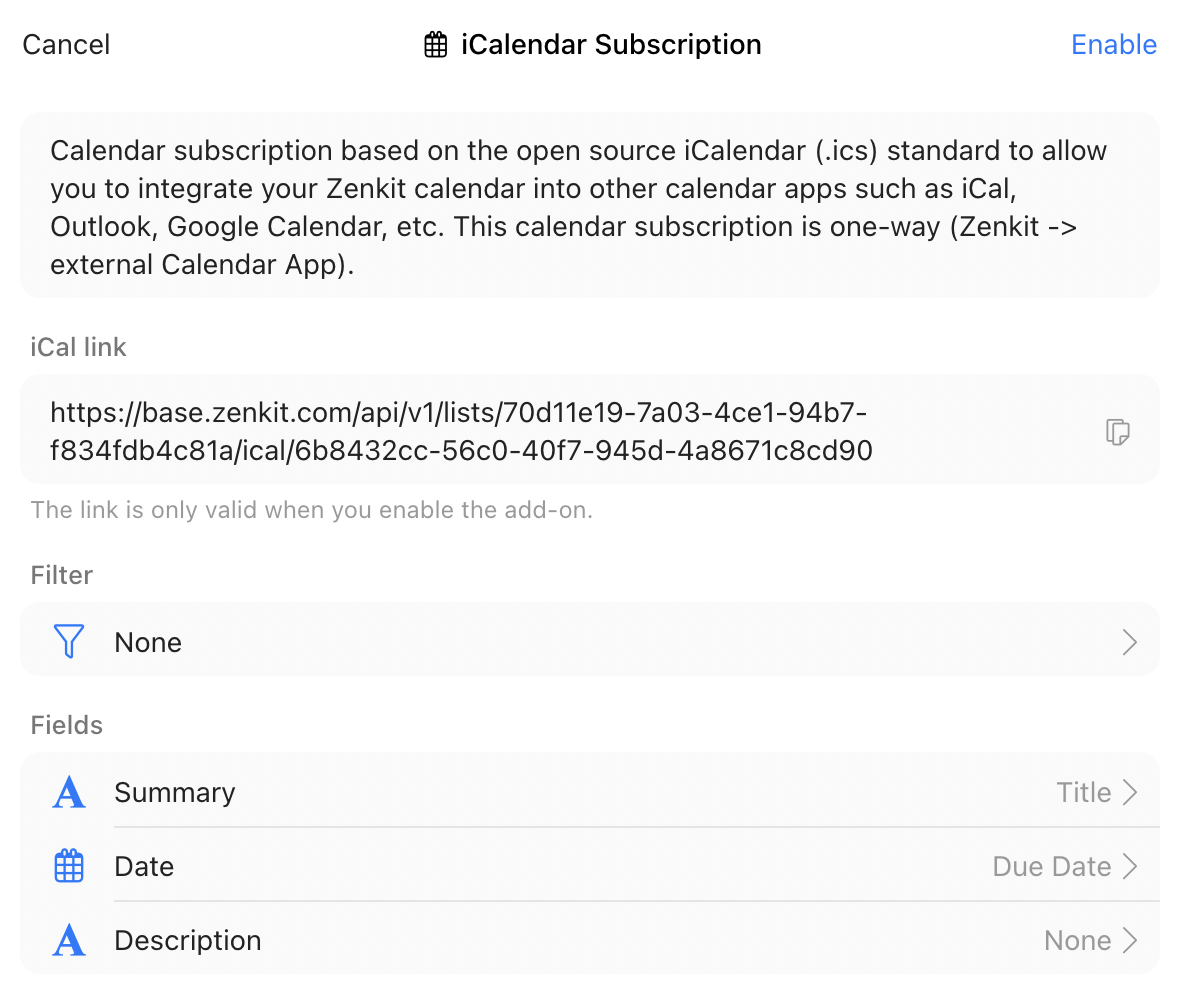
Task: Select the Summary field row label
Action: [175, 792]
